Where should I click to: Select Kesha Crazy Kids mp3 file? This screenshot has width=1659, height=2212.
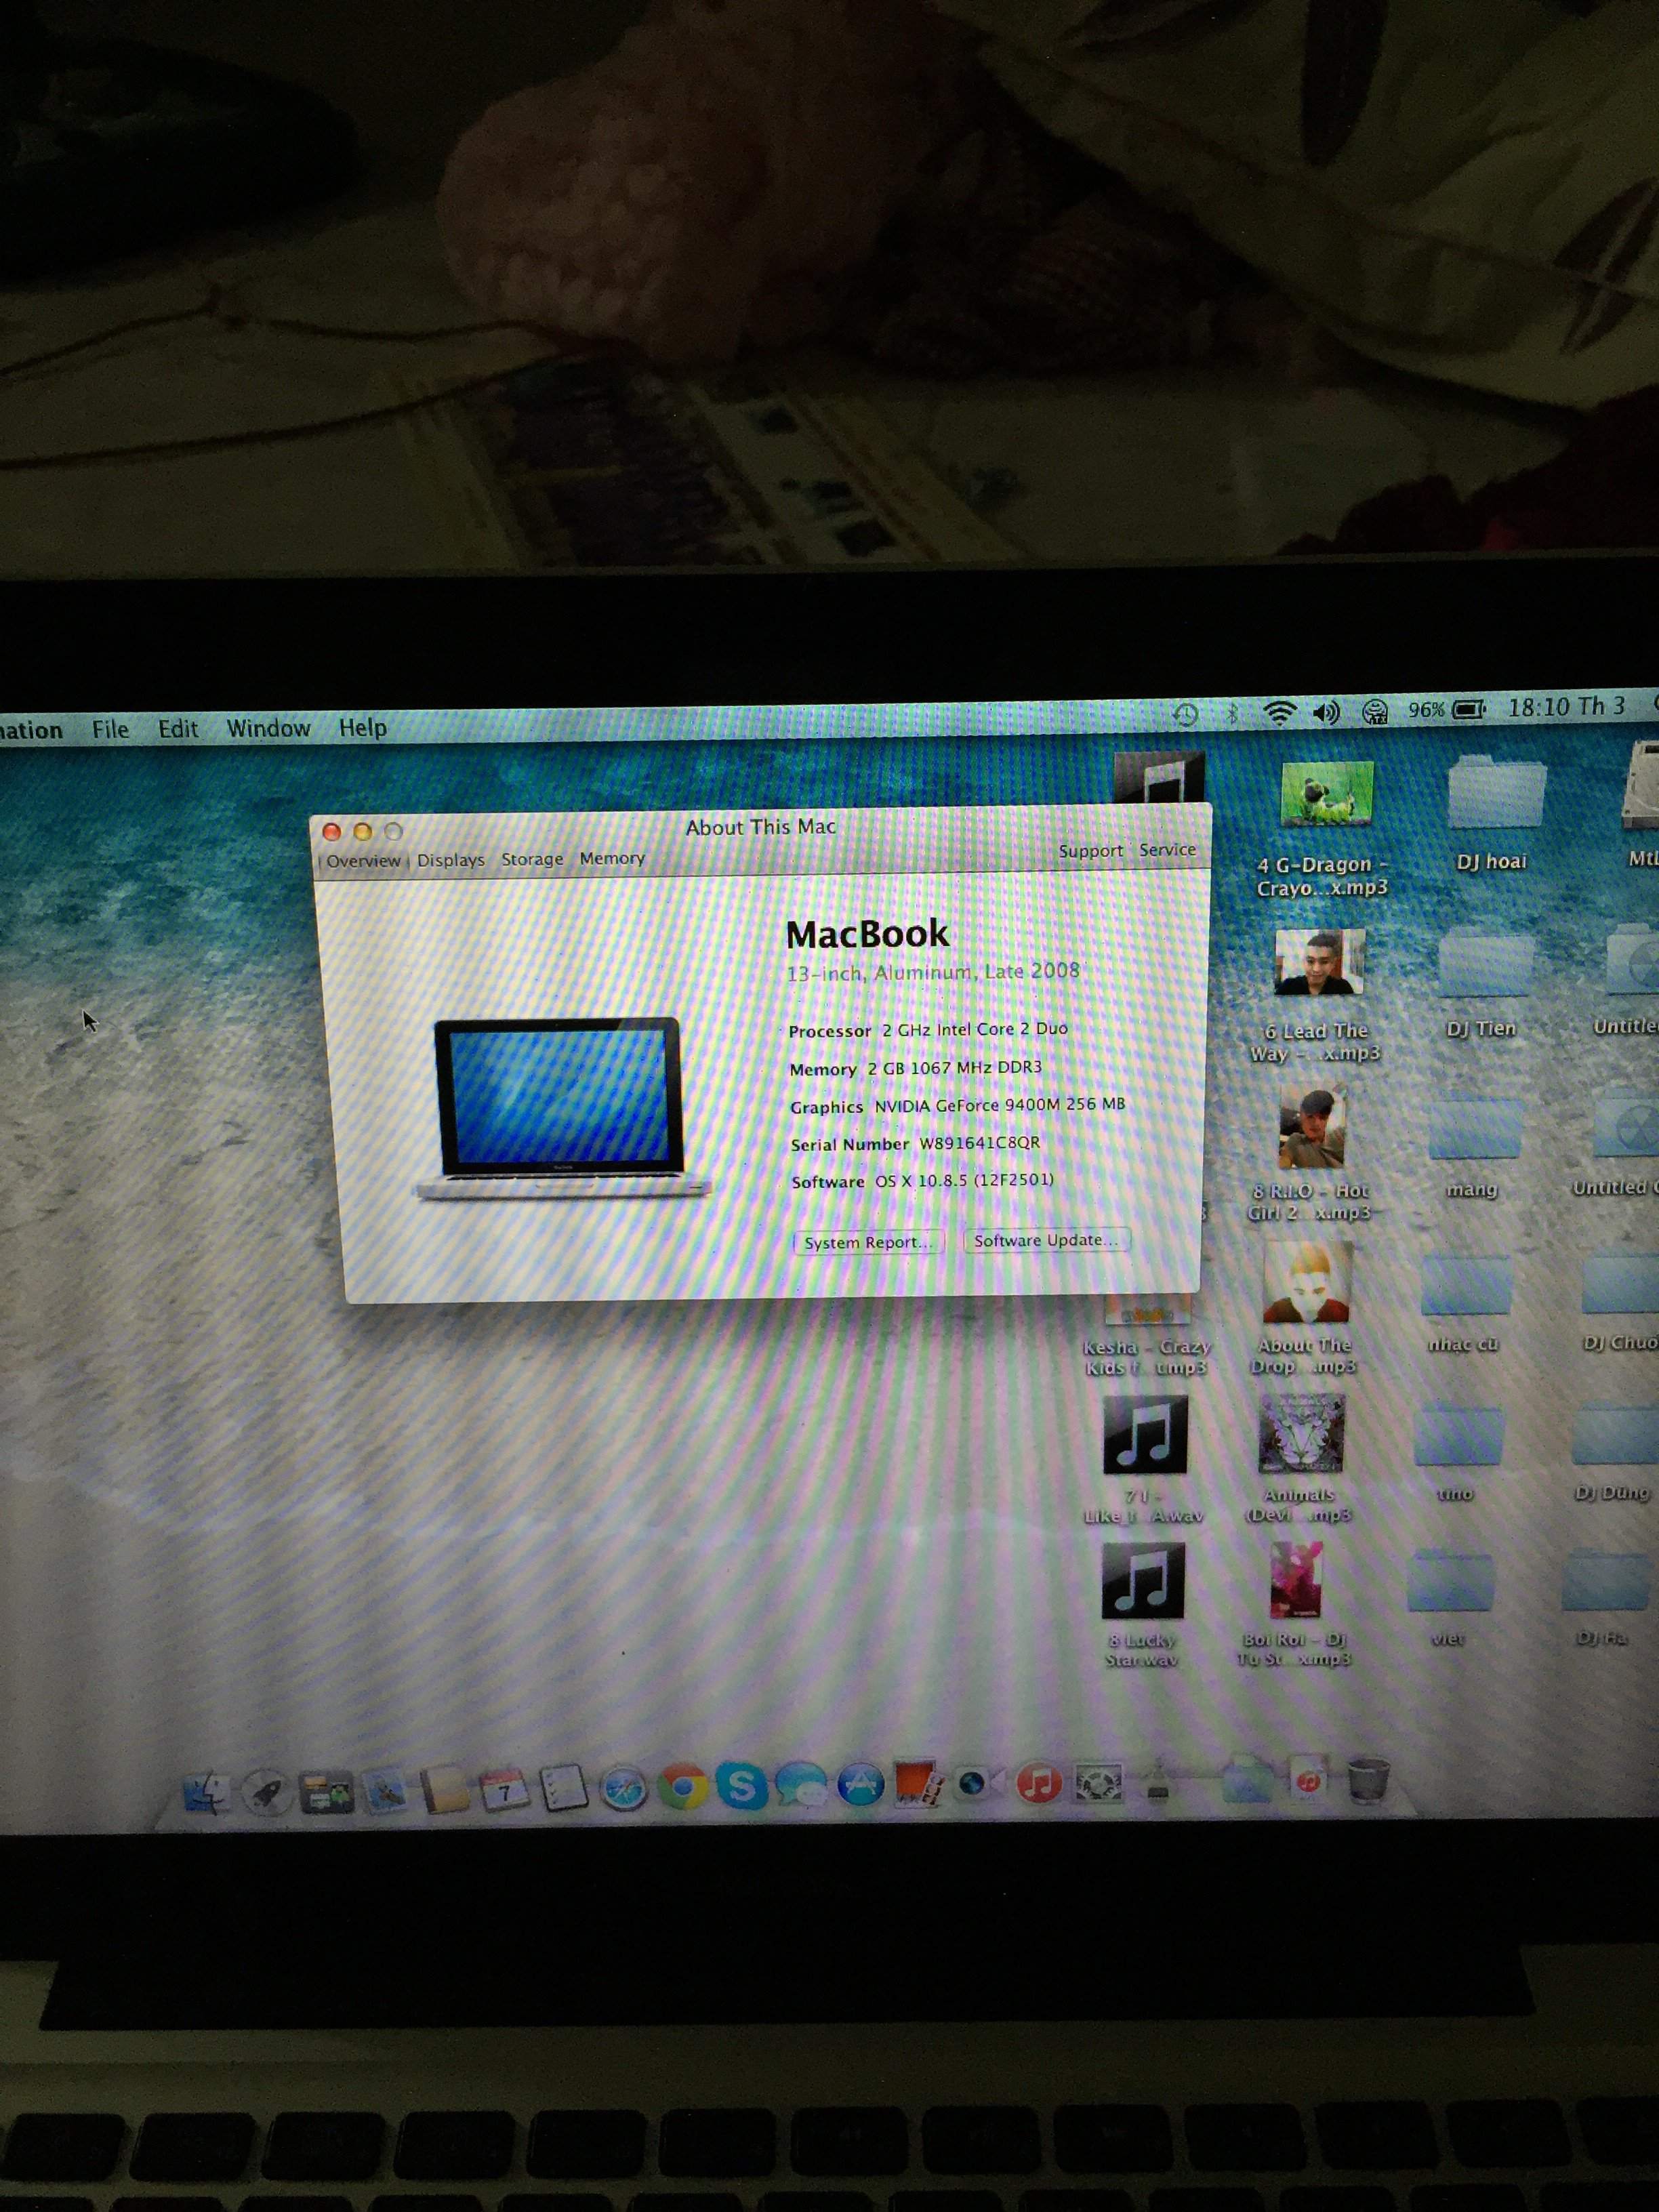(x=1147, y=1336)
